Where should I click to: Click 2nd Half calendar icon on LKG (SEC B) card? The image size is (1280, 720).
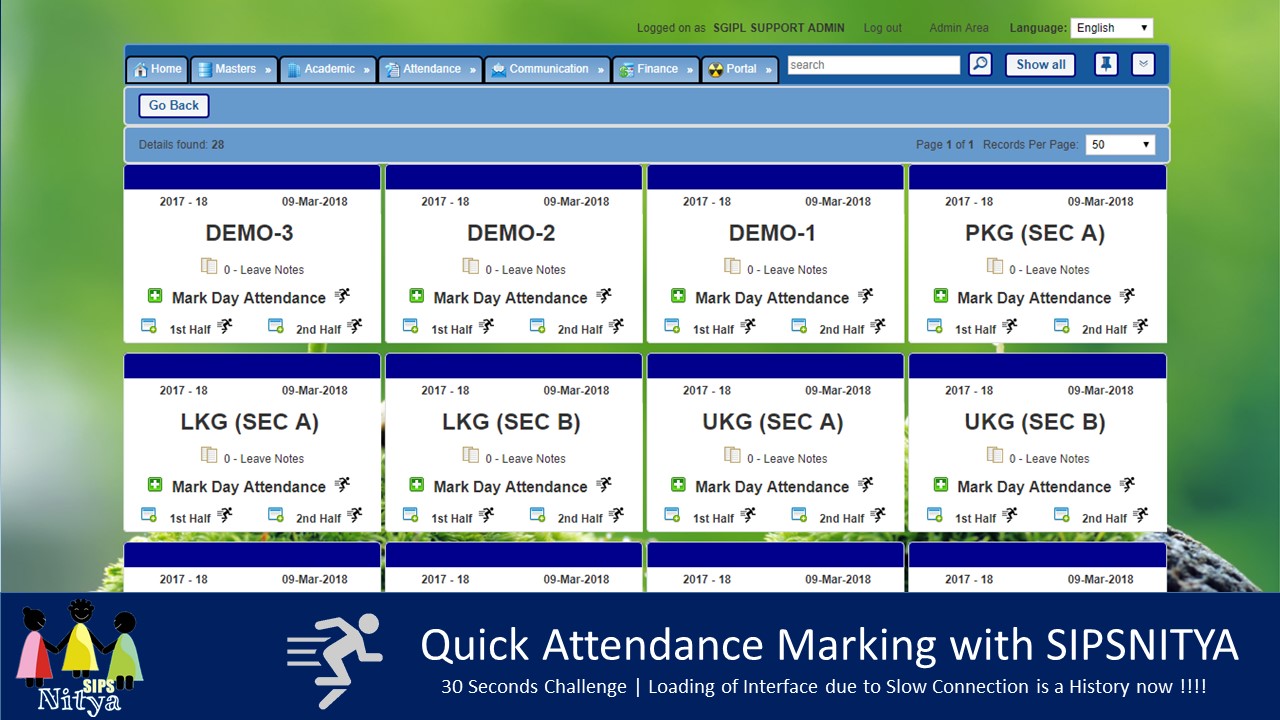pyautogui.click(x=538, y=515)
